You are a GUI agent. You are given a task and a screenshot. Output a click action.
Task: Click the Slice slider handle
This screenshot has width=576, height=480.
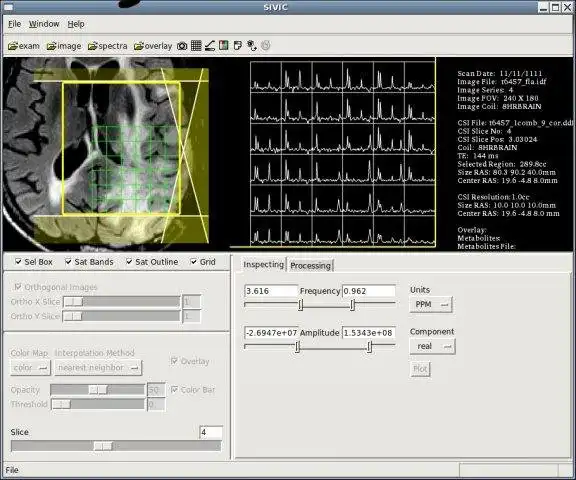pyautogui.click(x=103, y=446)
